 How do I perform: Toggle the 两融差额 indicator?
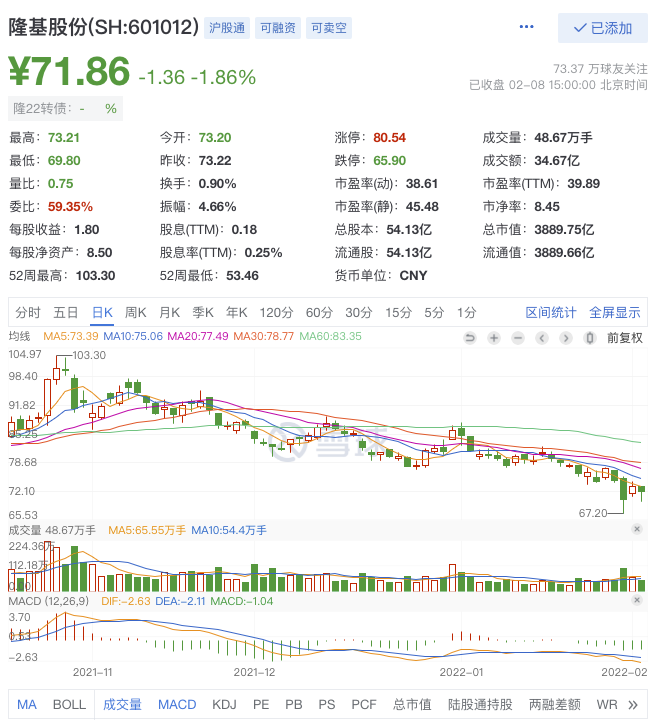click(555, 705)
